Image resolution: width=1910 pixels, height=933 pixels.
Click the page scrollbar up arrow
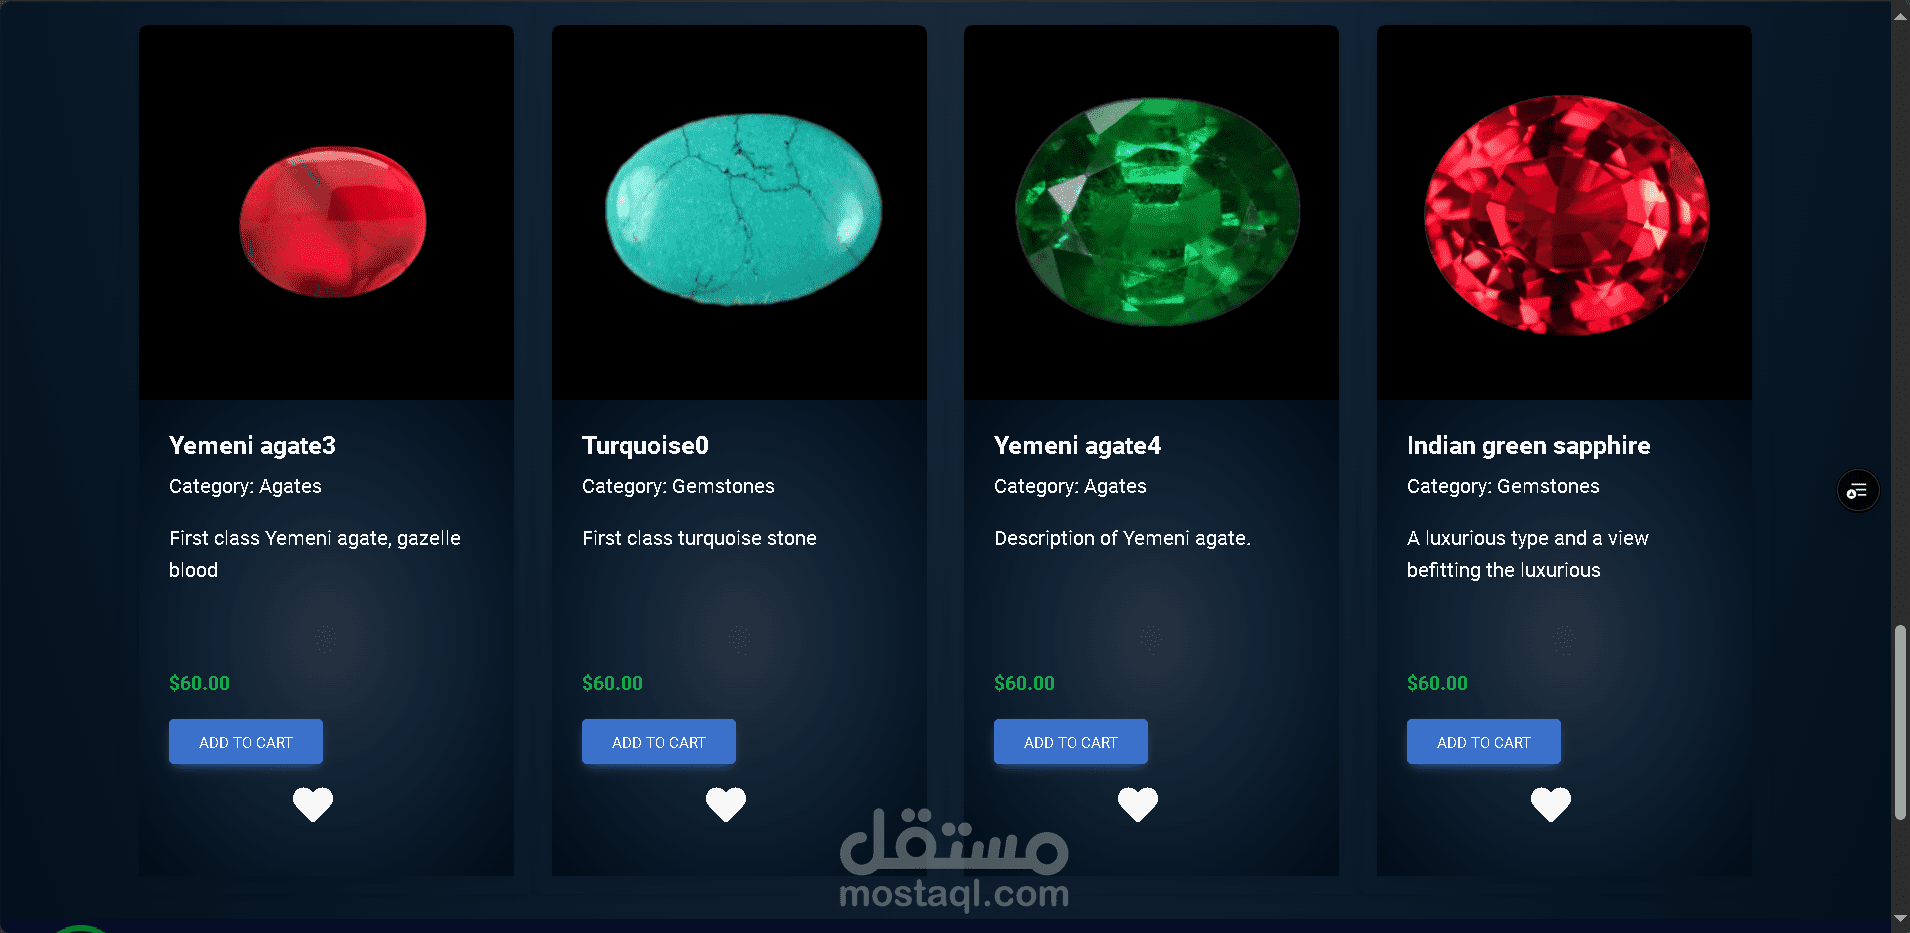coord(1900,14)
